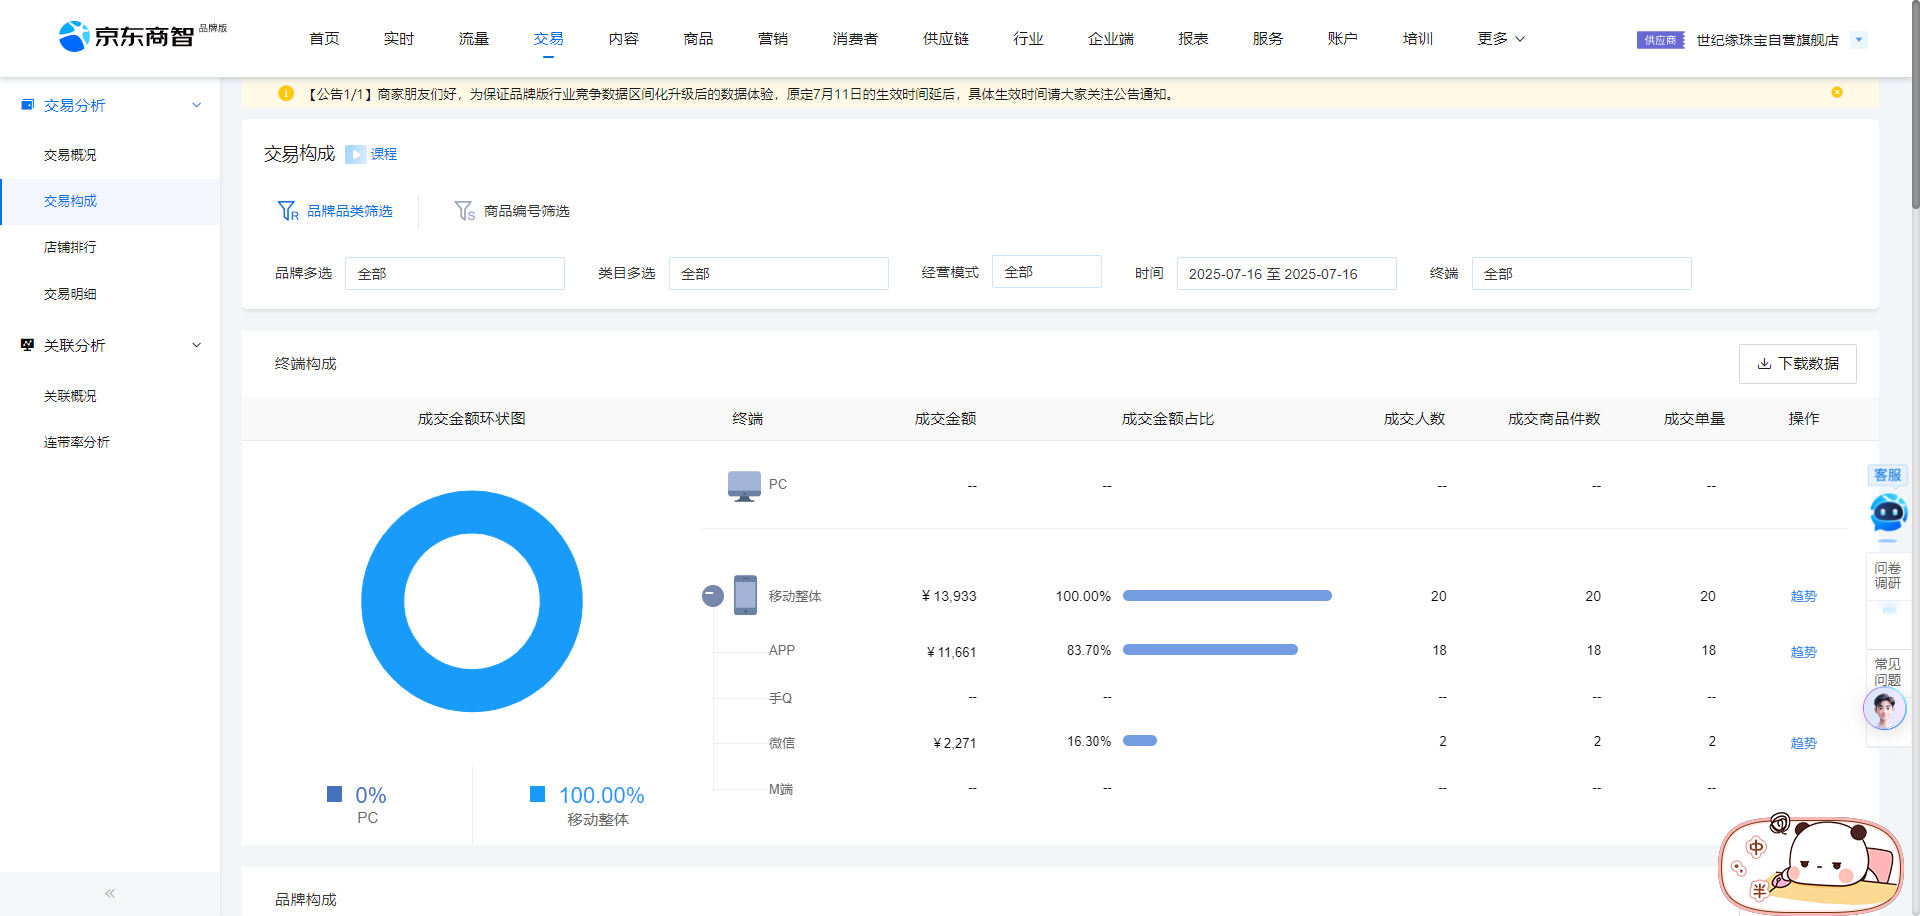Toggle the 移动整体 legend square
The height and width of the screenshot is (916, 1920).
click(538, 794)
